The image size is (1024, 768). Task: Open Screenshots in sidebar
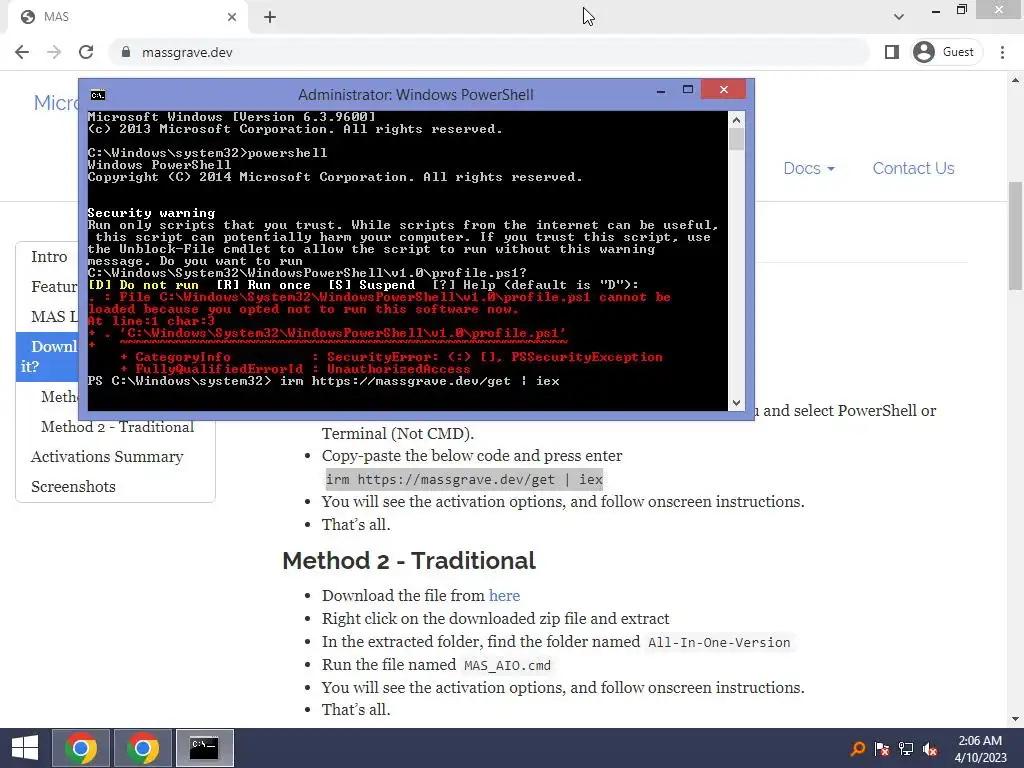click(73, 487)
